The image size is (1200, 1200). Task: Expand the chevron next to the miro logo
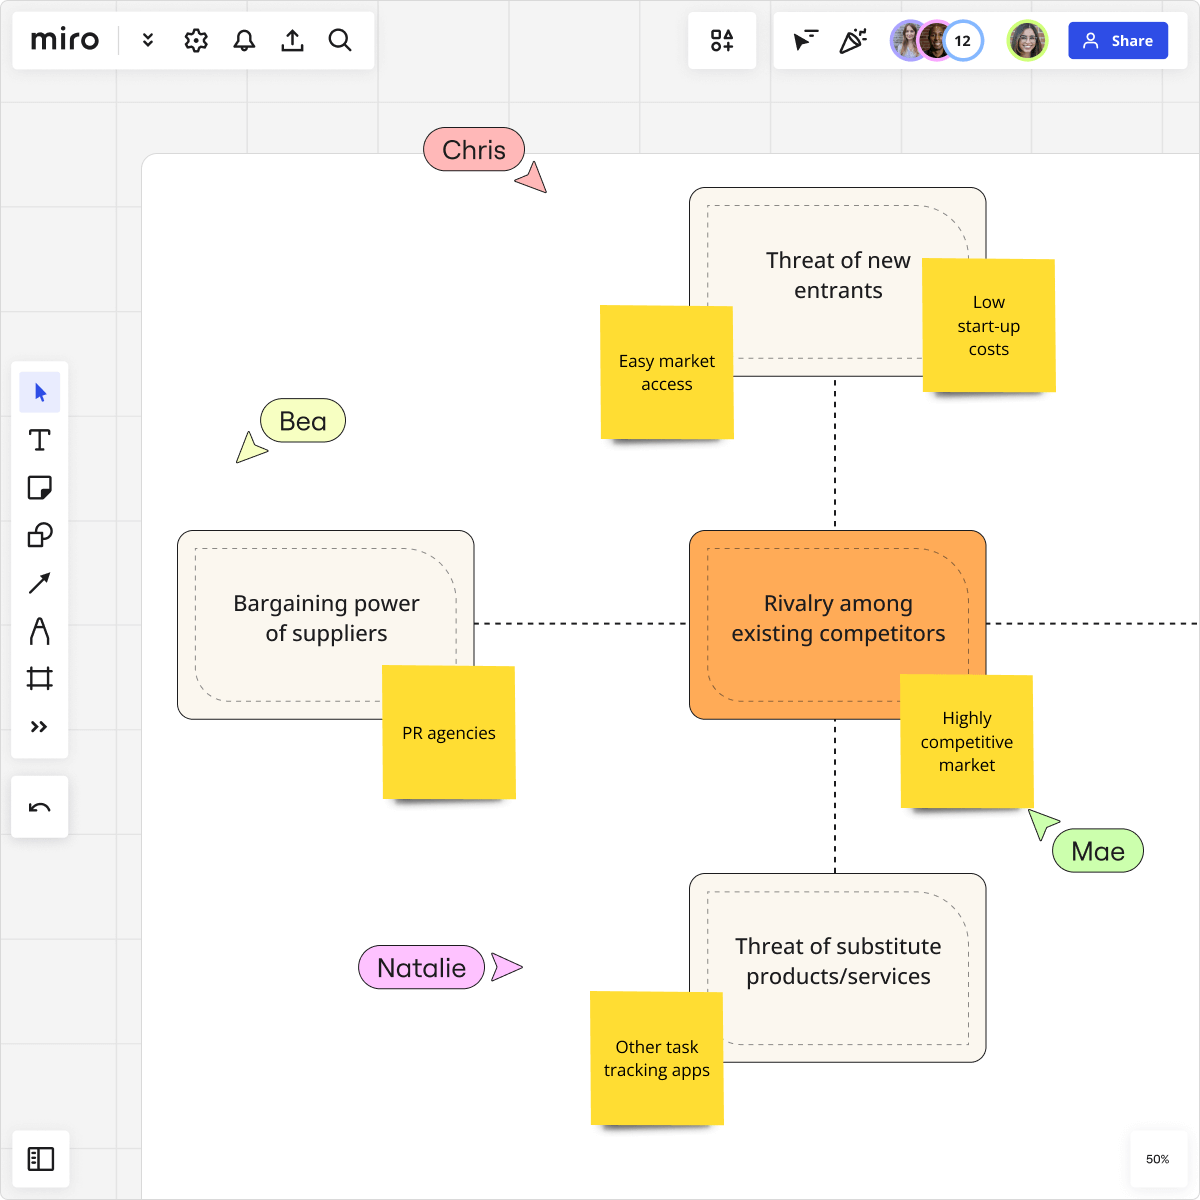coord(147,40)
